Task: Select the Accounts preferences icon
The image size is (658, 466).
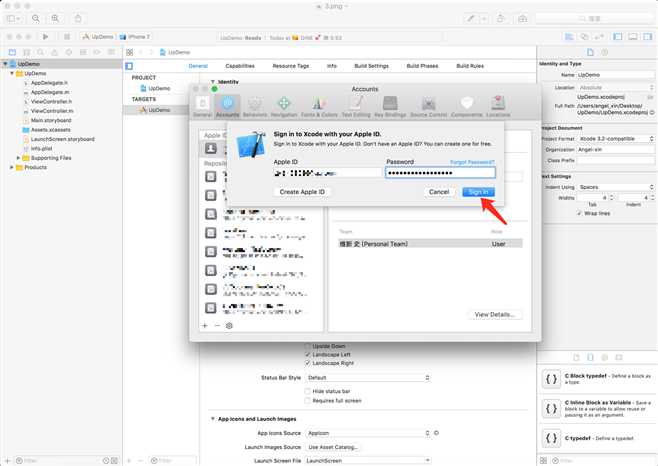Action: tap(227, 106)
